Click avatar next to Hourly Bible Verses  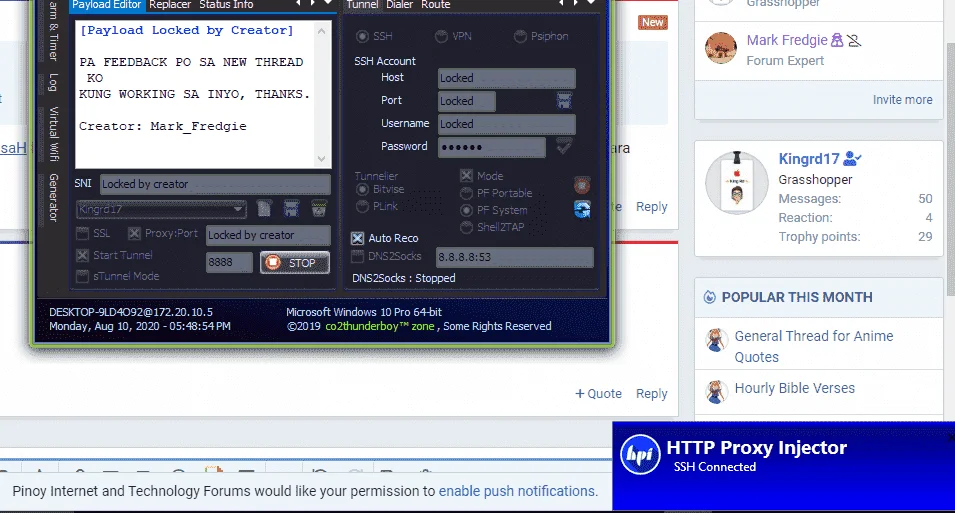point(716,392)
